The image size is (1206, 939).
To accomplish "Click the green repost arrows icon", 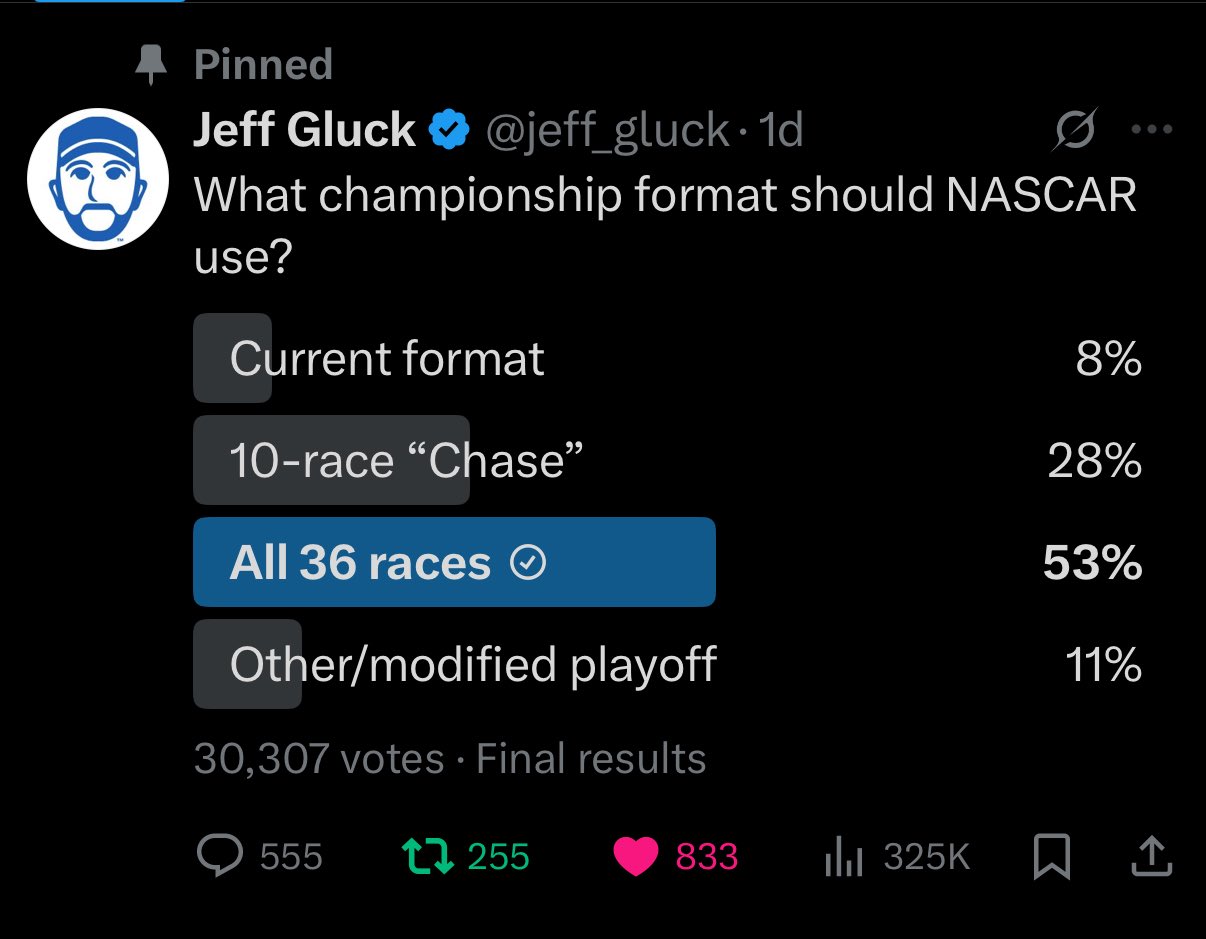I will (x=427, y=856).
